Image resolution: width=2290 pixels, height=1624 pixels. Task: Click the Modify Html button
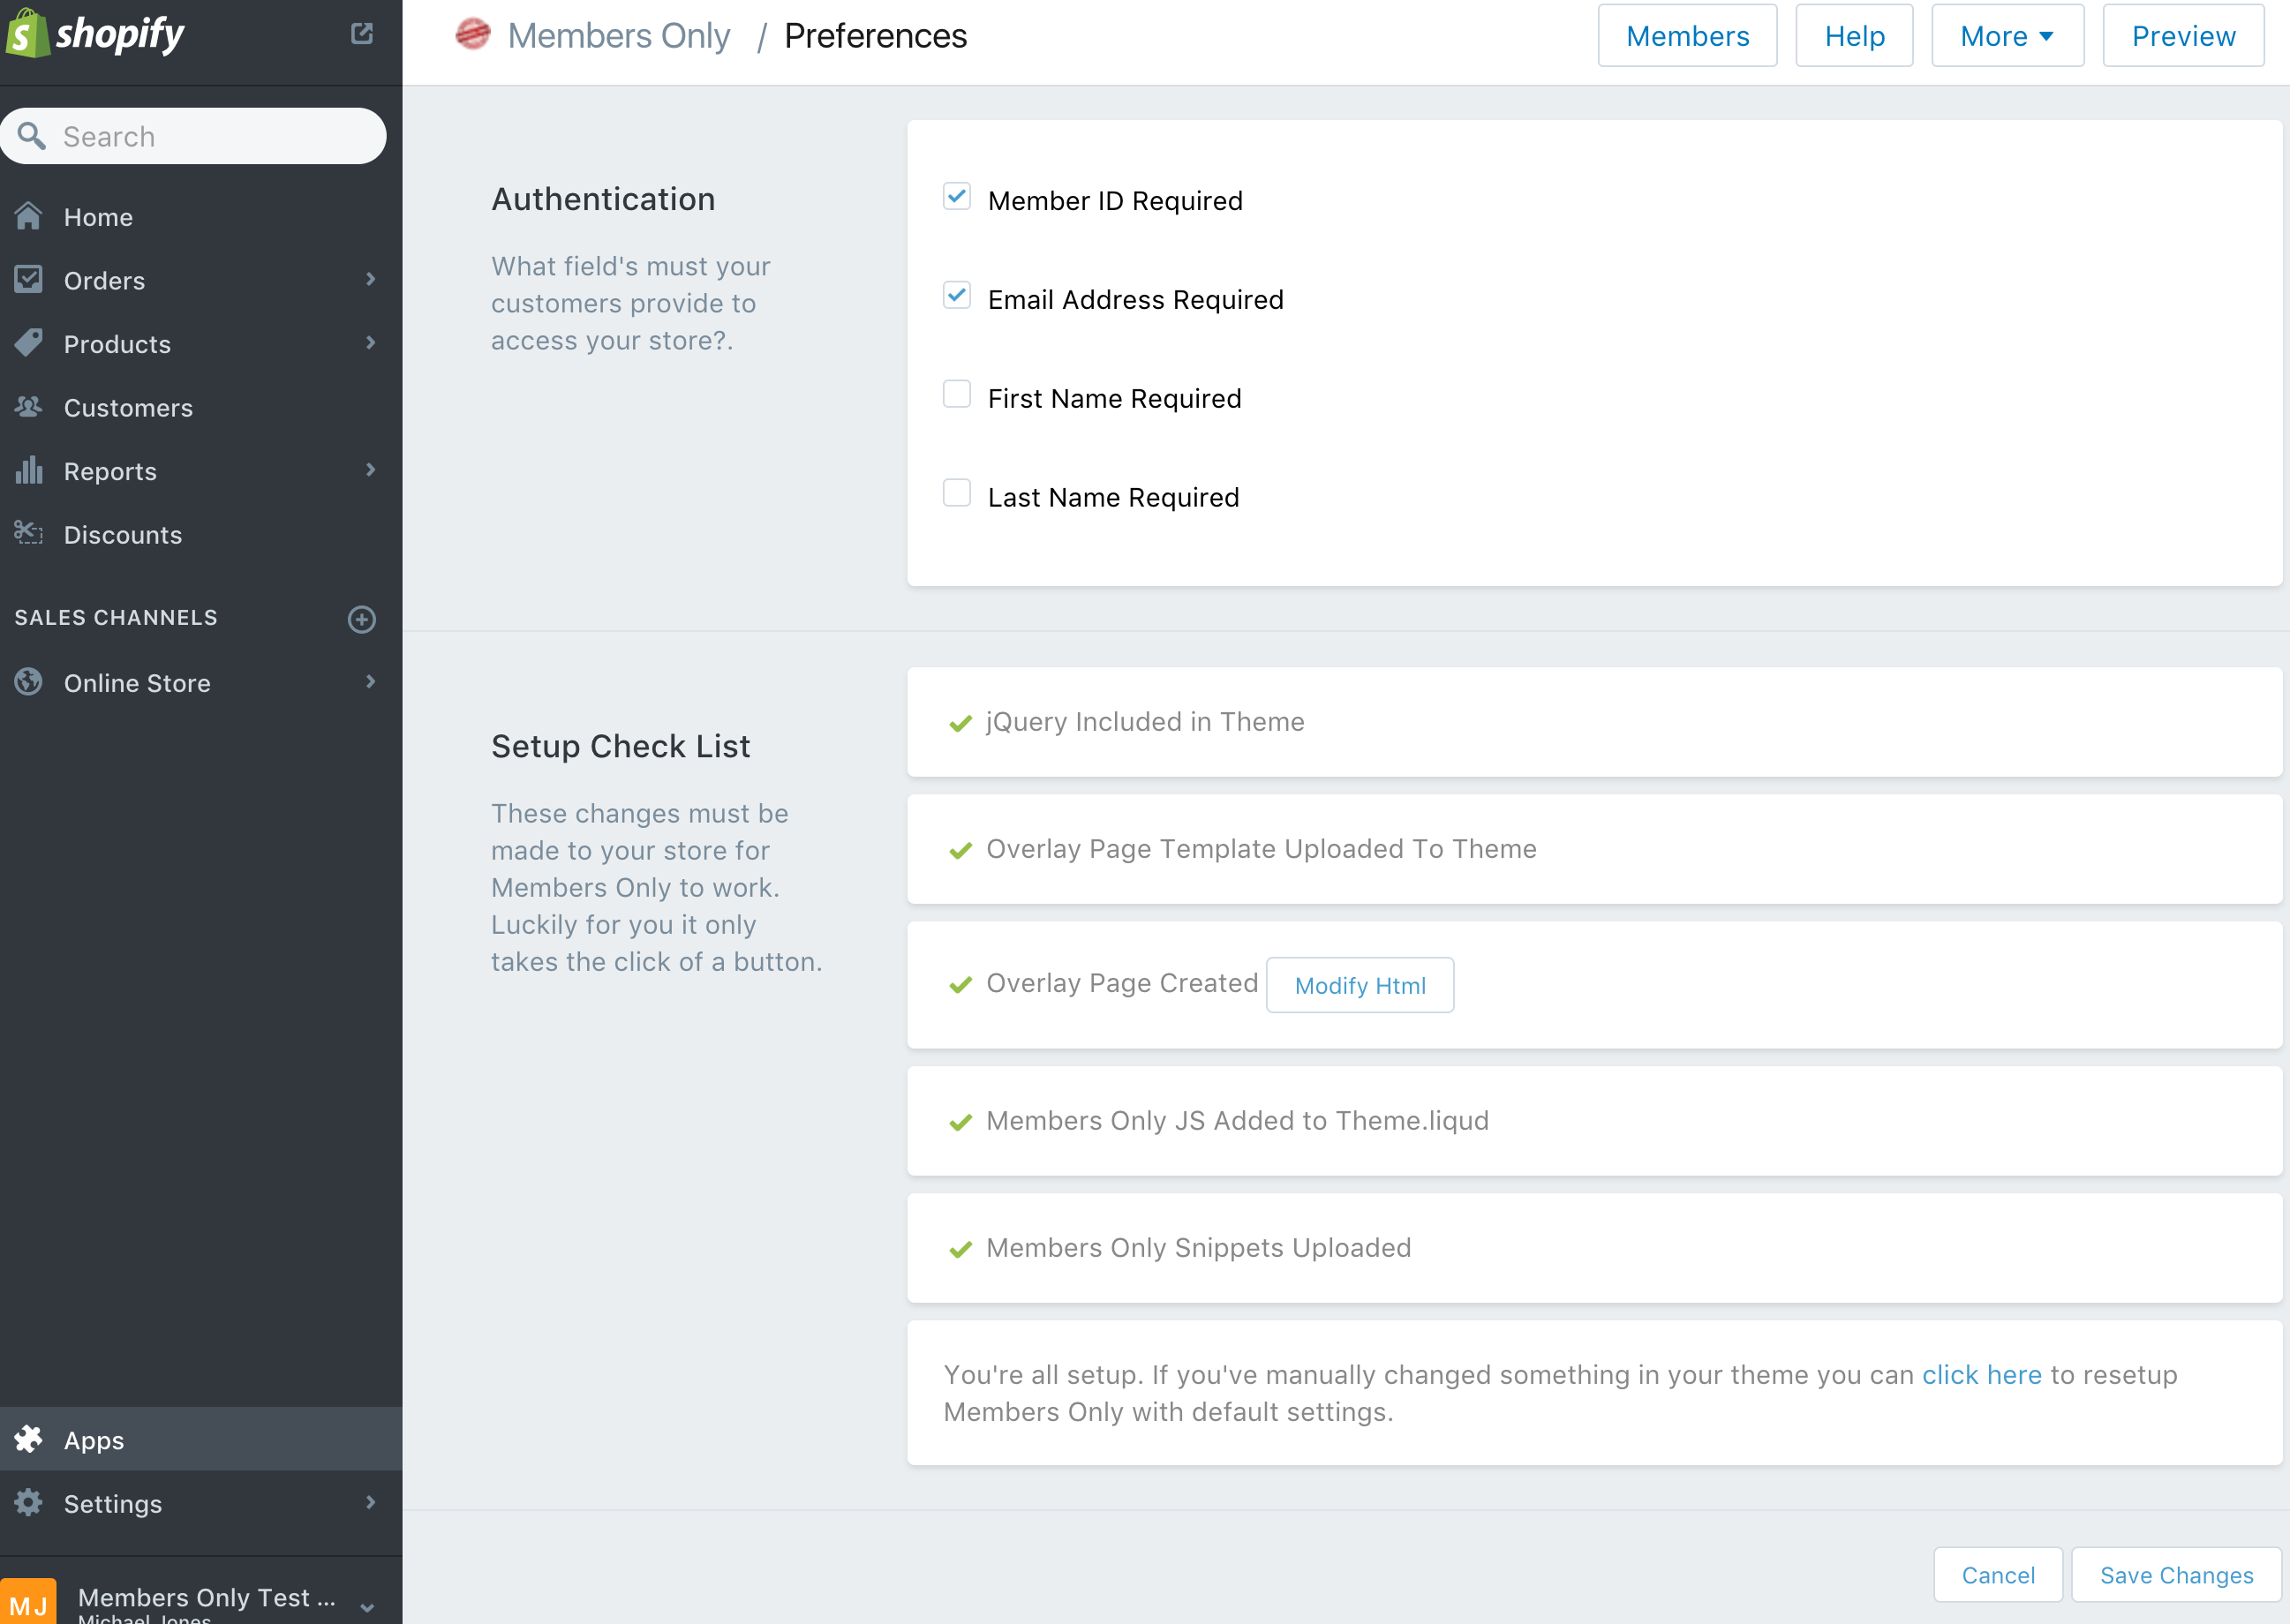[x=1360, y=985]
